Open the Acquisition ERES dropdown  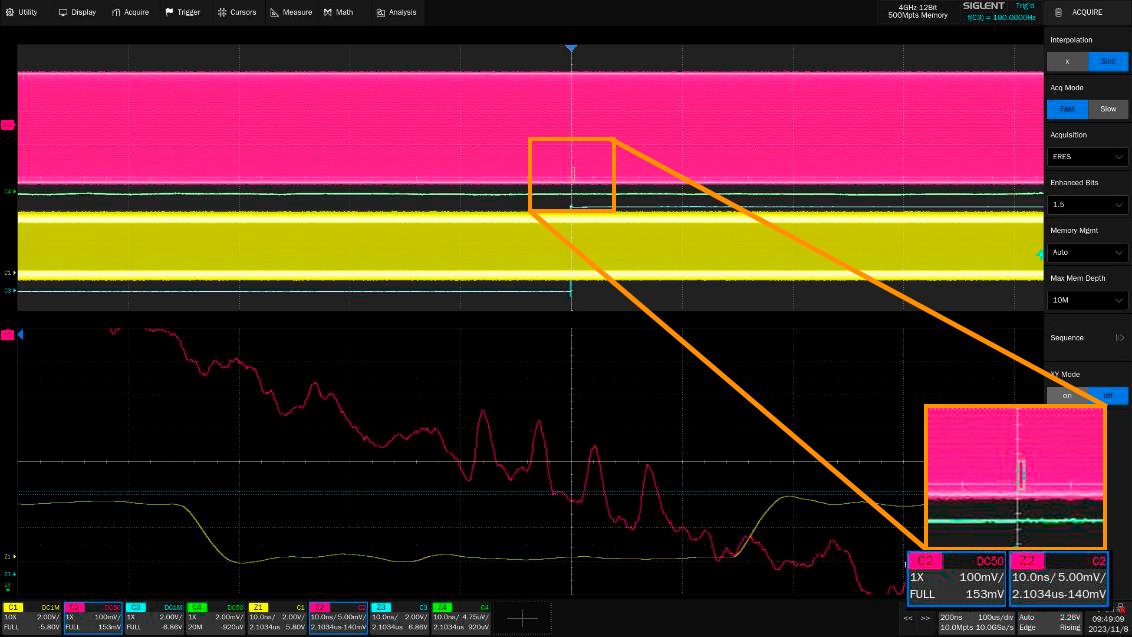click(x=1087, y=157)
